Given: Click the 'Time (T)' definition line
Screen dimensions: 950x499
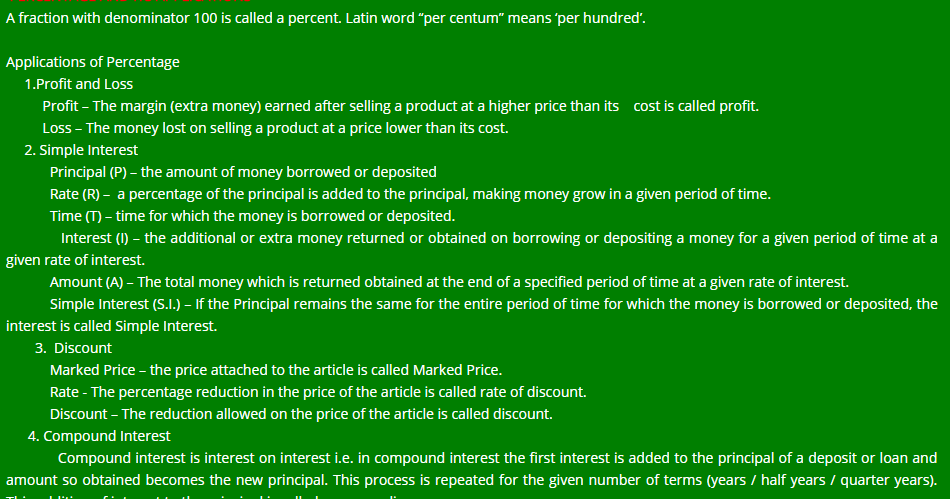Looking at the screenshot, I should [x=252, y=216].
